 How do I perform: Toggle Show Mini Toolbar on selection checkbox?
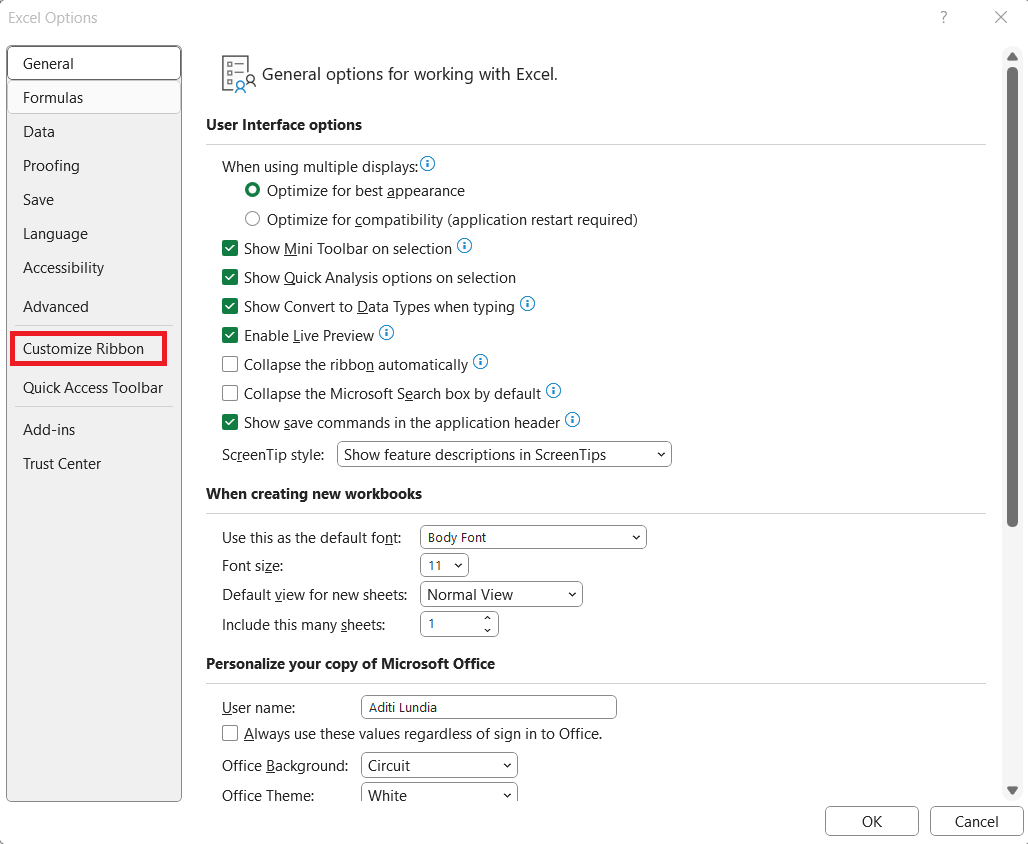point(230,249)
